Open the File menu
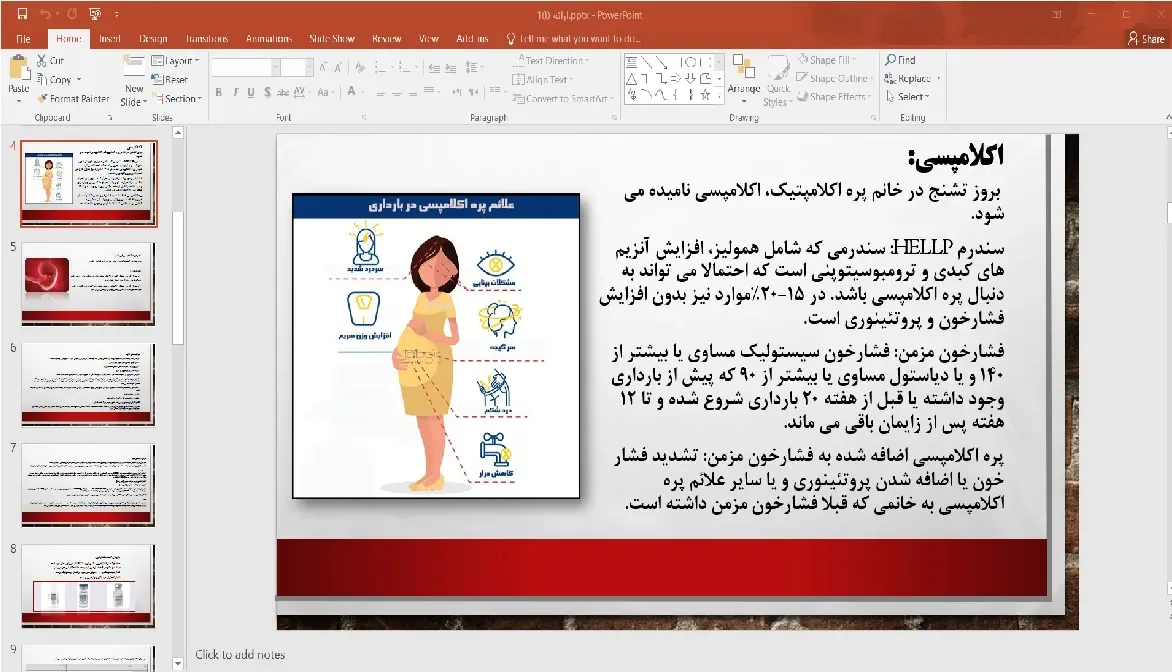Viewport: 1172px width, 672px height. pos(23,38)
